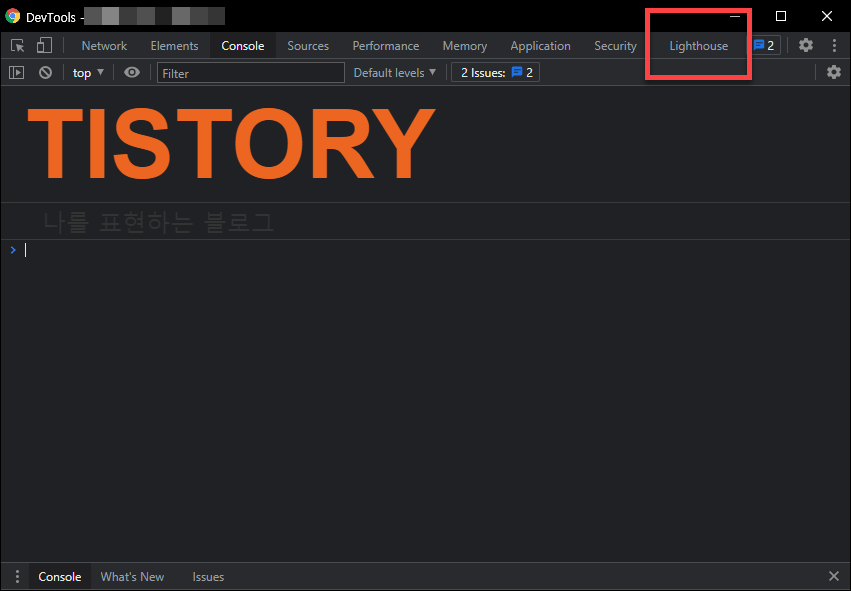
Task: Open the Sources tab
Action: (x=308, y=46)
